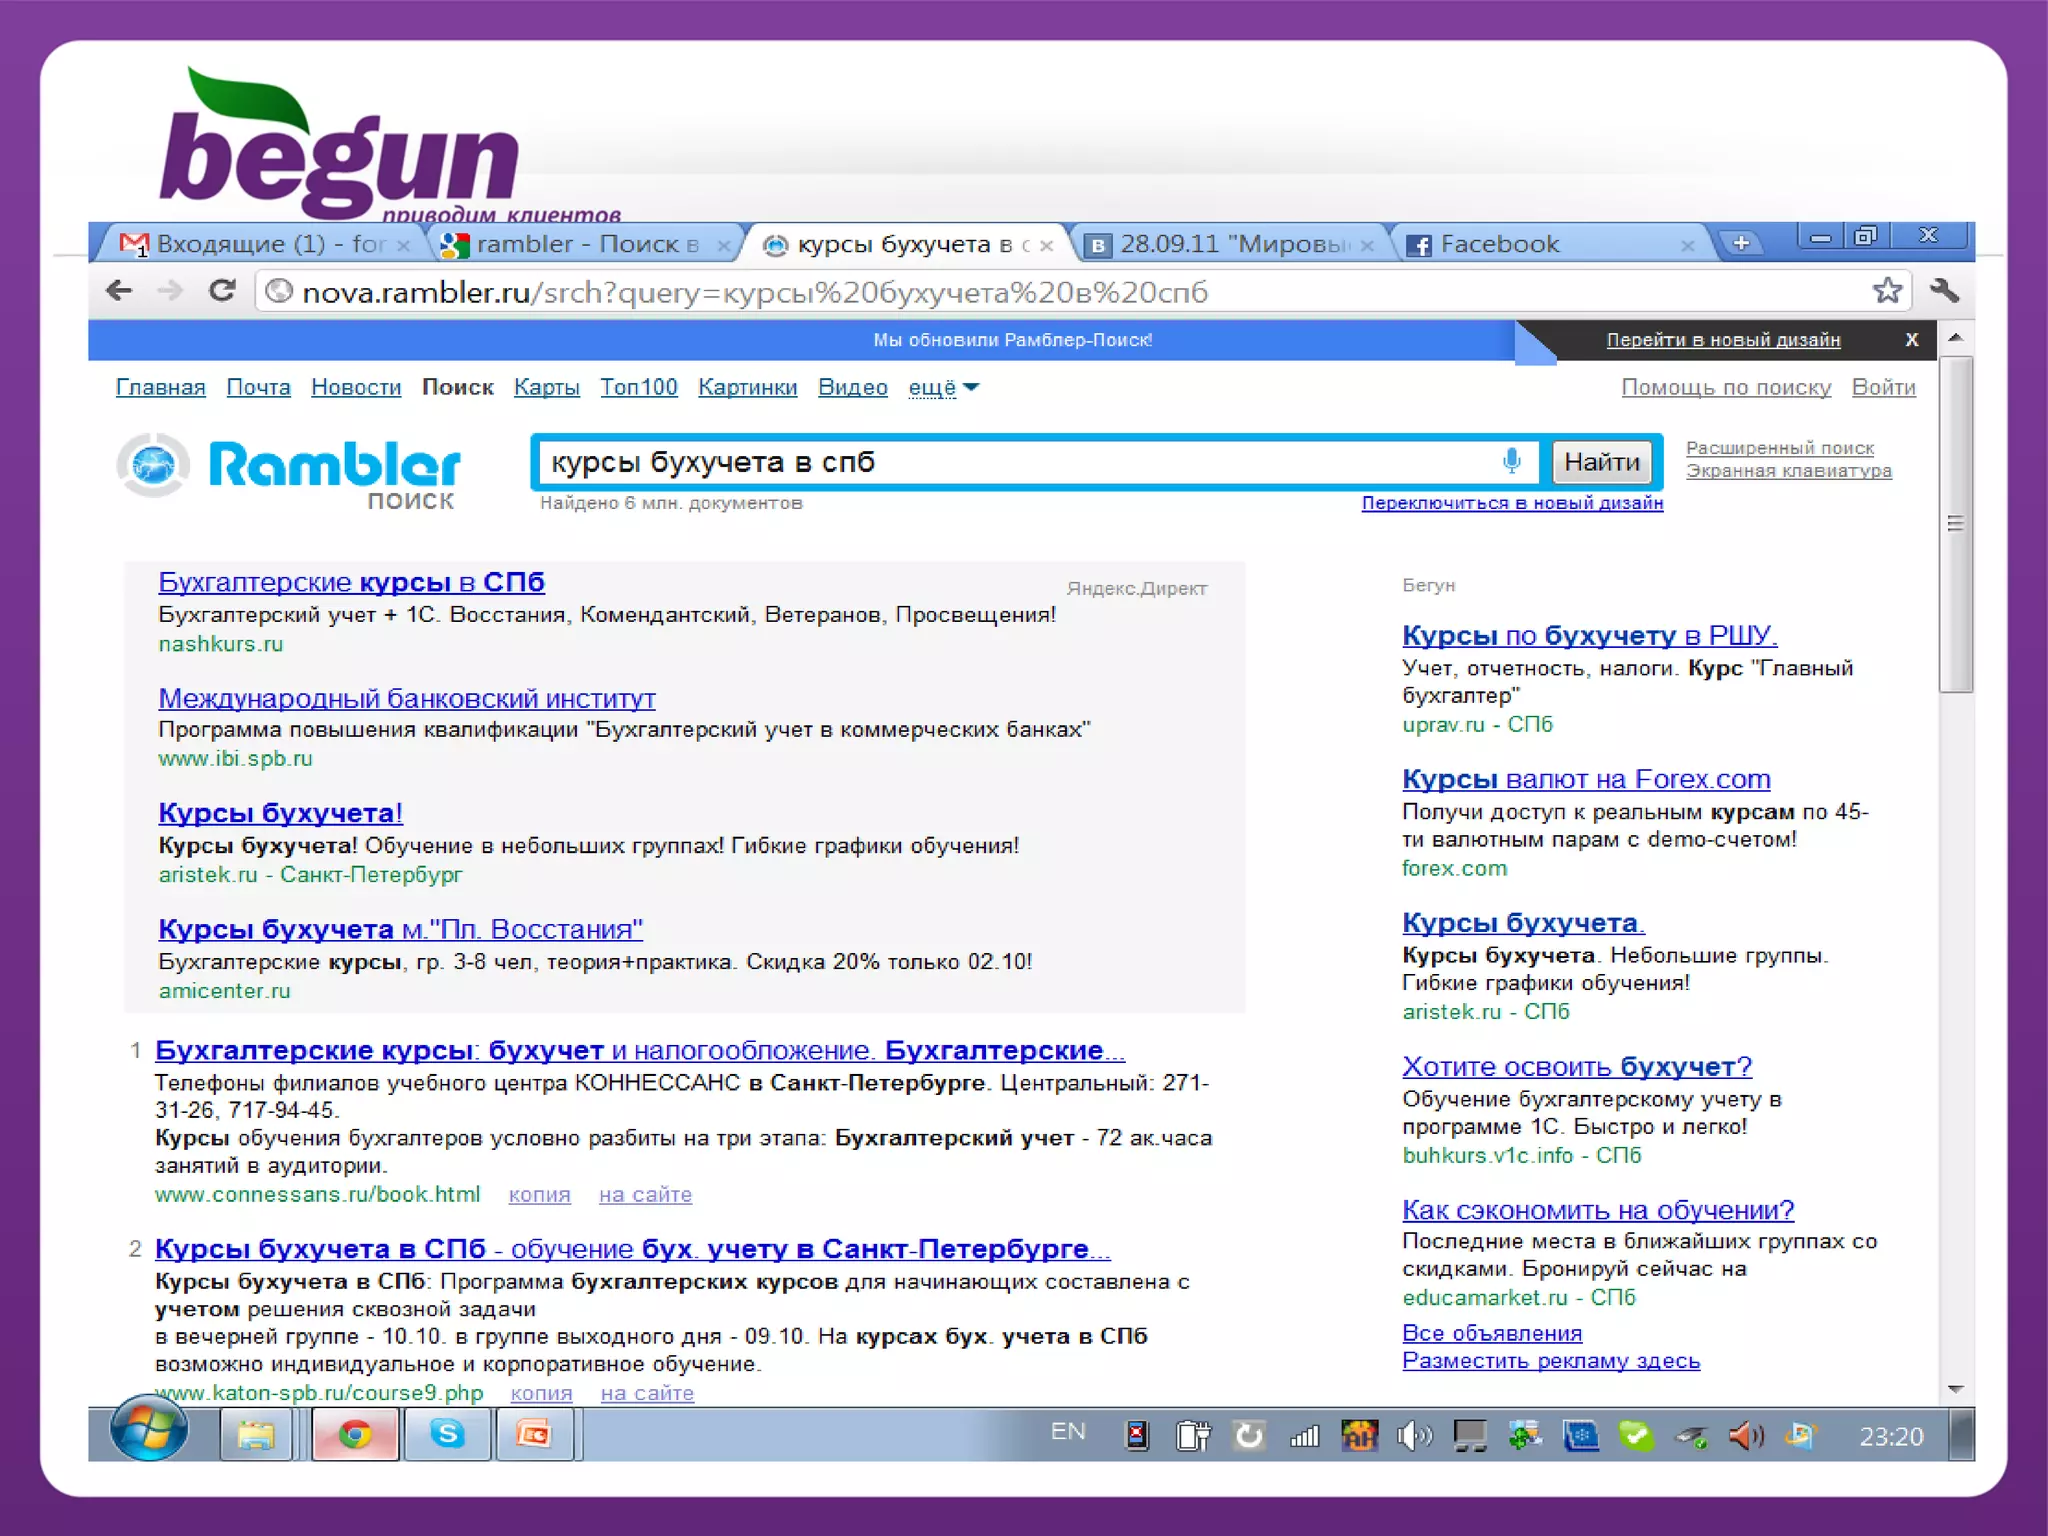Expand the 'ещё' dropdown menu
The height and width of the screenshot is (1536, 2048).
click(943, 387)
